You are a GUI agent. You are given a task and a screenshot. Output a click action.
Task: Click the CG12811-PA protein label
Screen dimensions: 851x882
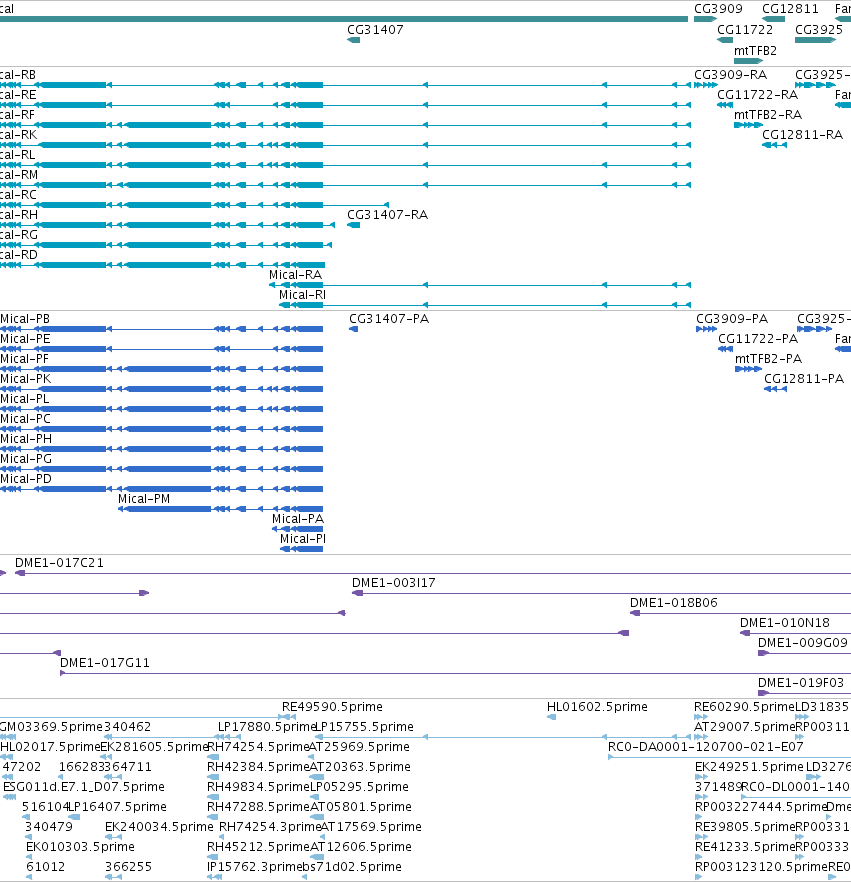tap(804, 379)
